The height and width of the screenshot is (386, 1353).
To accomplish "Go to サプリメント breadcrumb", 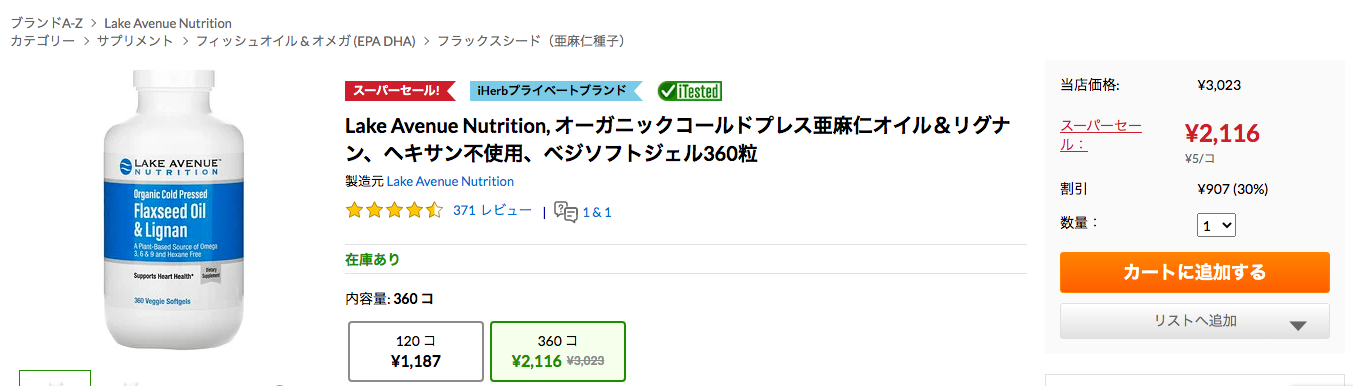I will point(135,41).
